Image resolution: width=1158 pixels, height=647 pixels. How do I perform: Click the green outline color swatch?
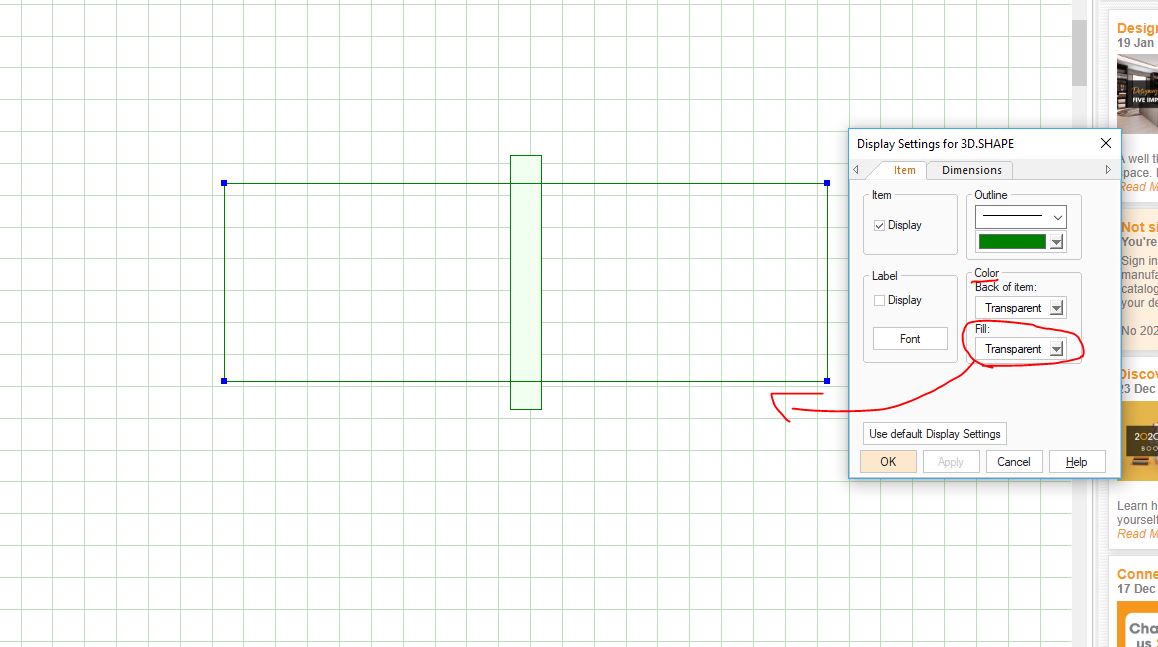pyautogui.click(x=1012, y=242)
